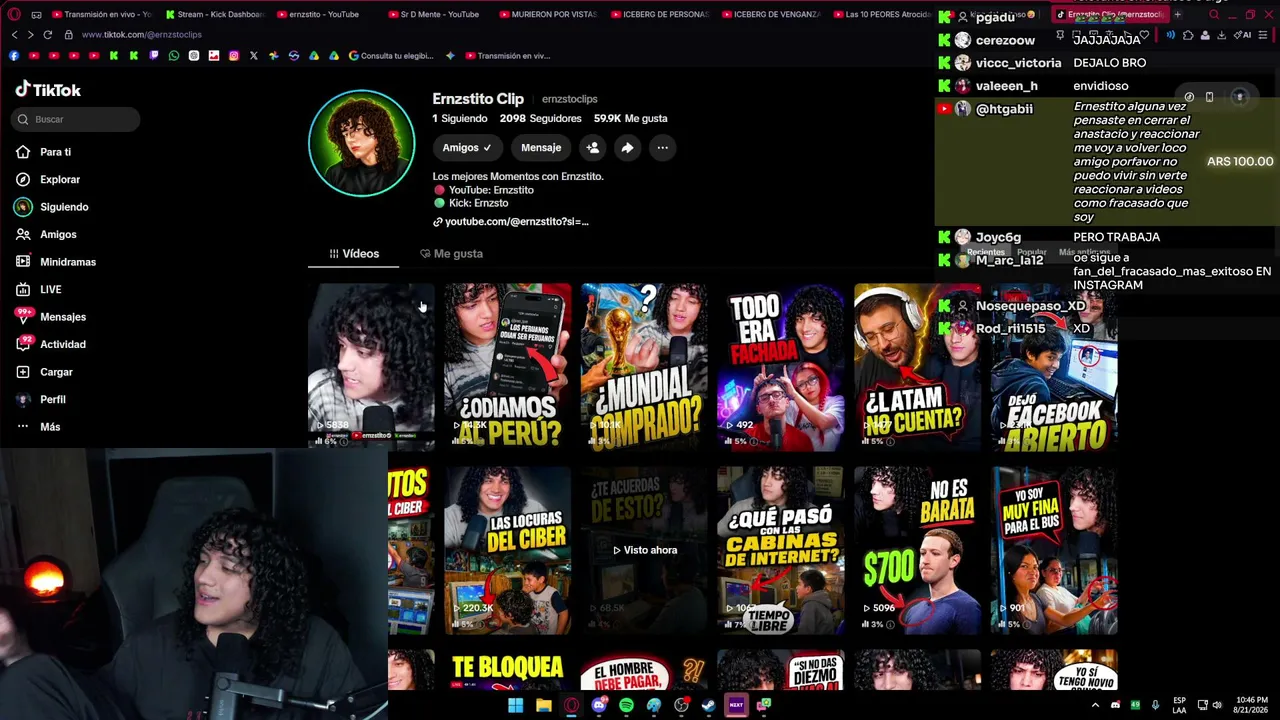The image size is (1280, 720).
Task: Switch to Me gusta tab on profile
Action: (451, 254)
